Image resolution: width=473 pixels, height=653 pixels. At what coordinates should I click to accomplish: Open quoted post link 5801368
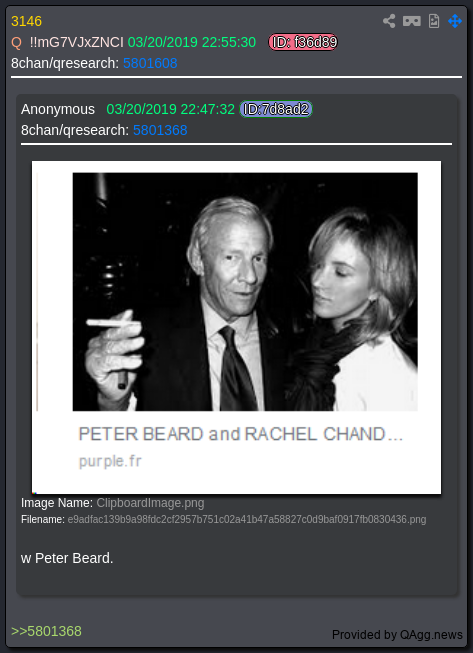[x=160, y=130]
